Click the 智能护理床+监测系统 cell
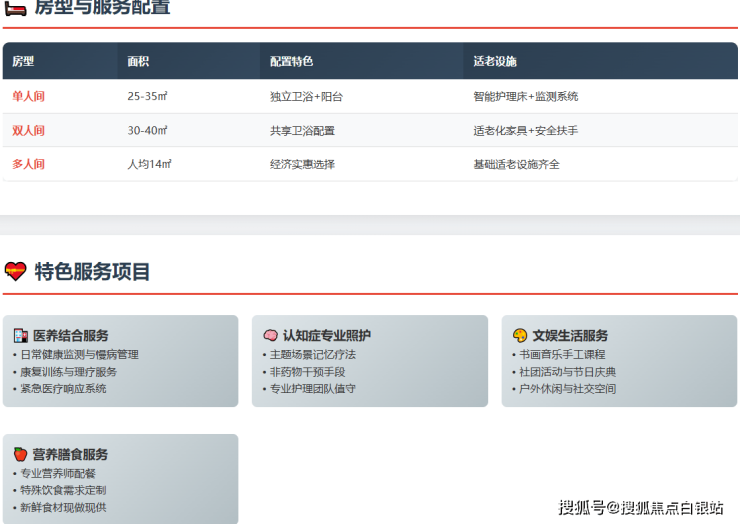The height and width of the screenshot is (524, 740). pyautogui.click(x=525, y=97)
